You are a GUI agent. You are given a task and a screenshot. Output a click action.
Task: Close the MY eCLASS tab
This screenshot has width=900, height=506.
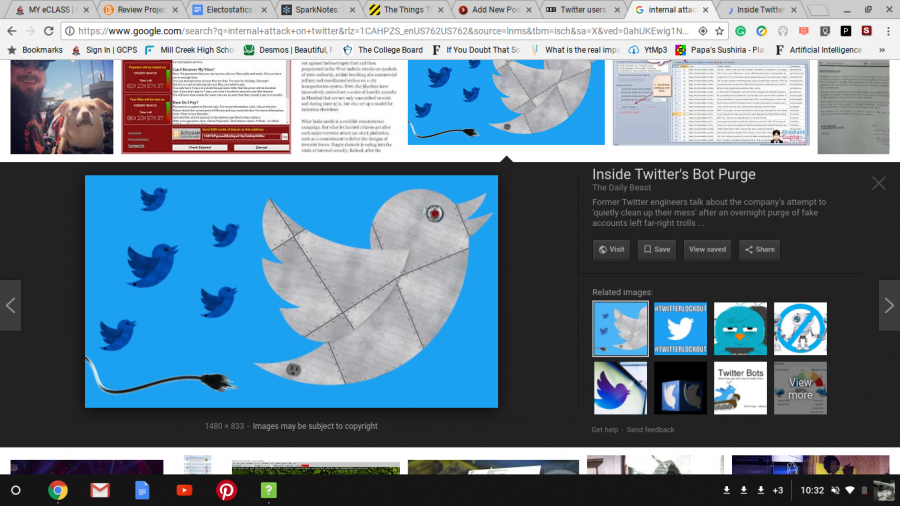pyautogui.click(x=86, y=10)
